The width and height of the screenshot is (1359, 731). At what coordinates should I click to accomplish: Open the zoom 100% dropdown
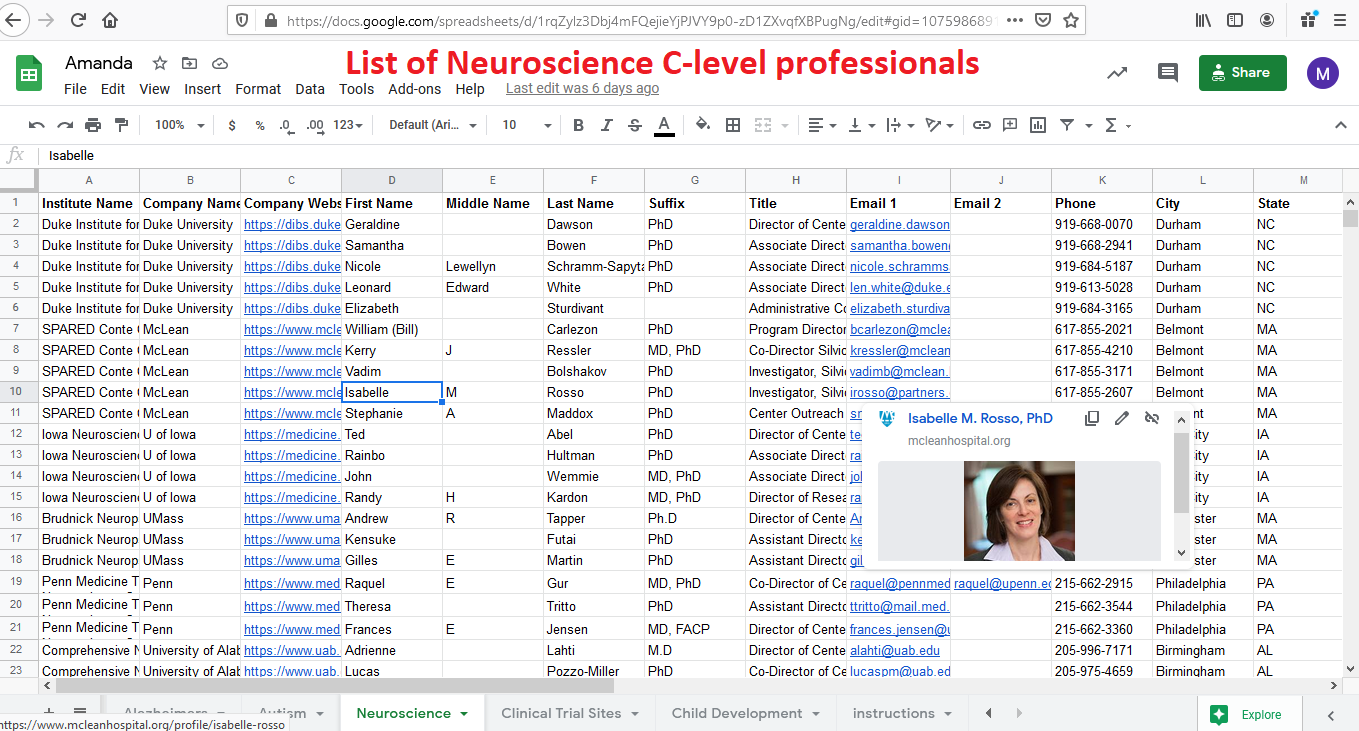(x=179, y=125)
